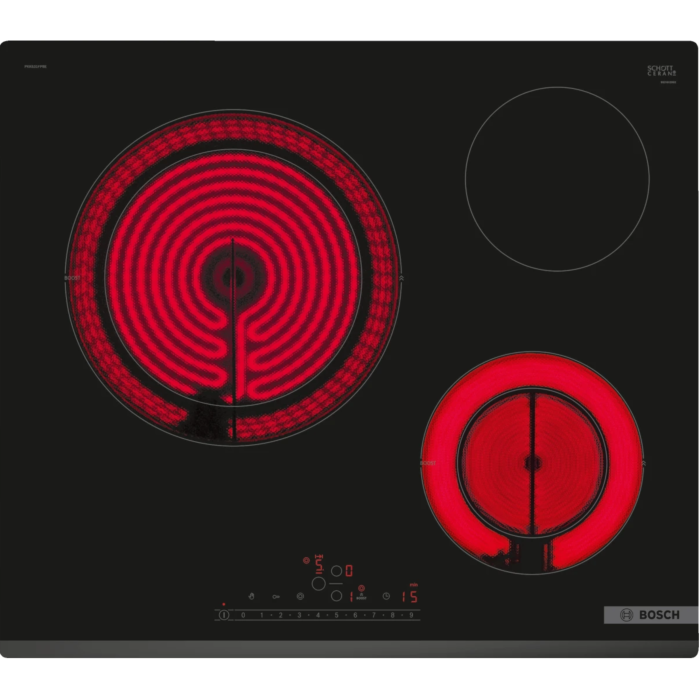Set the power slider to level 5

tap(336, 615)
